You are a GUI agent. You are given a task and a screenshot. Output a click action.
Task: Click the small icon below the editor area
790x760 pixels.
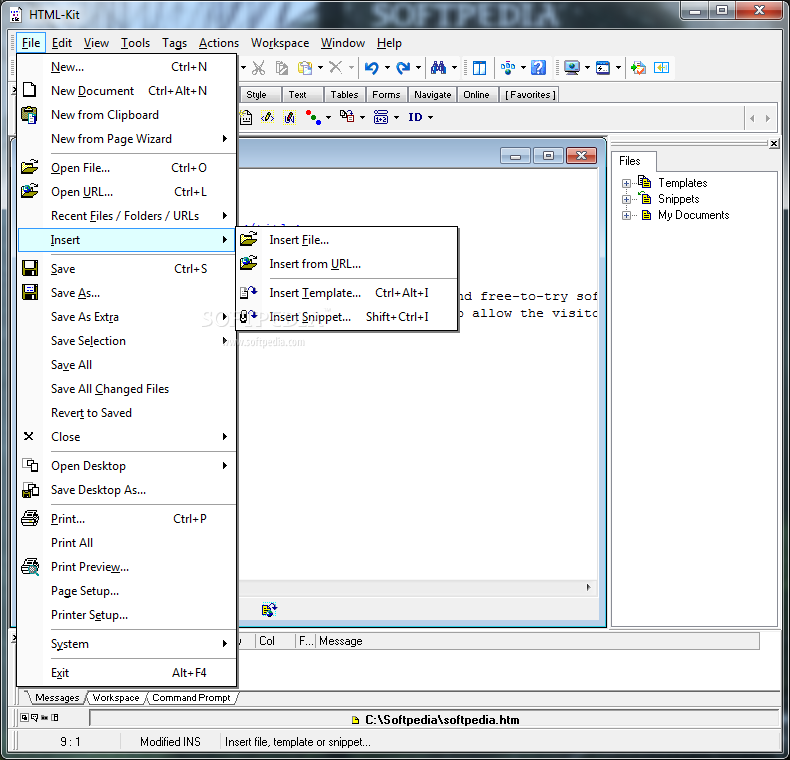[x=270, y=609]
